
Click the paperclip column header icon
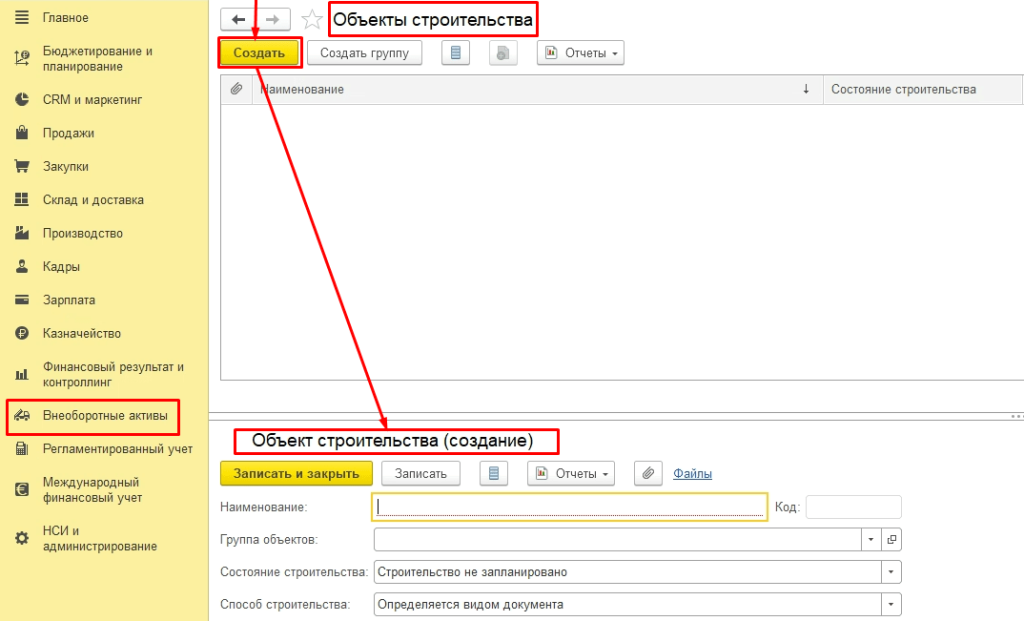pyautogui.click(x=236, y=89)
